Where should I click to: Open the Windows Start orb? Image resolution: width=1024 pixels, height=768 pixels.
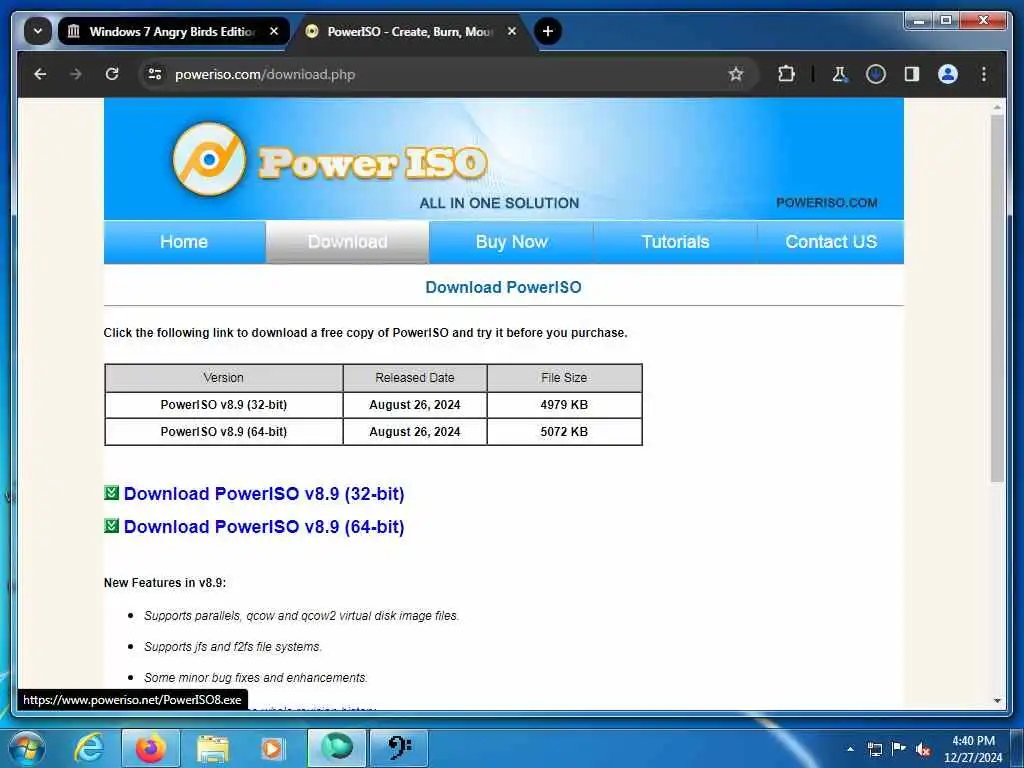[x=27, y=748]
